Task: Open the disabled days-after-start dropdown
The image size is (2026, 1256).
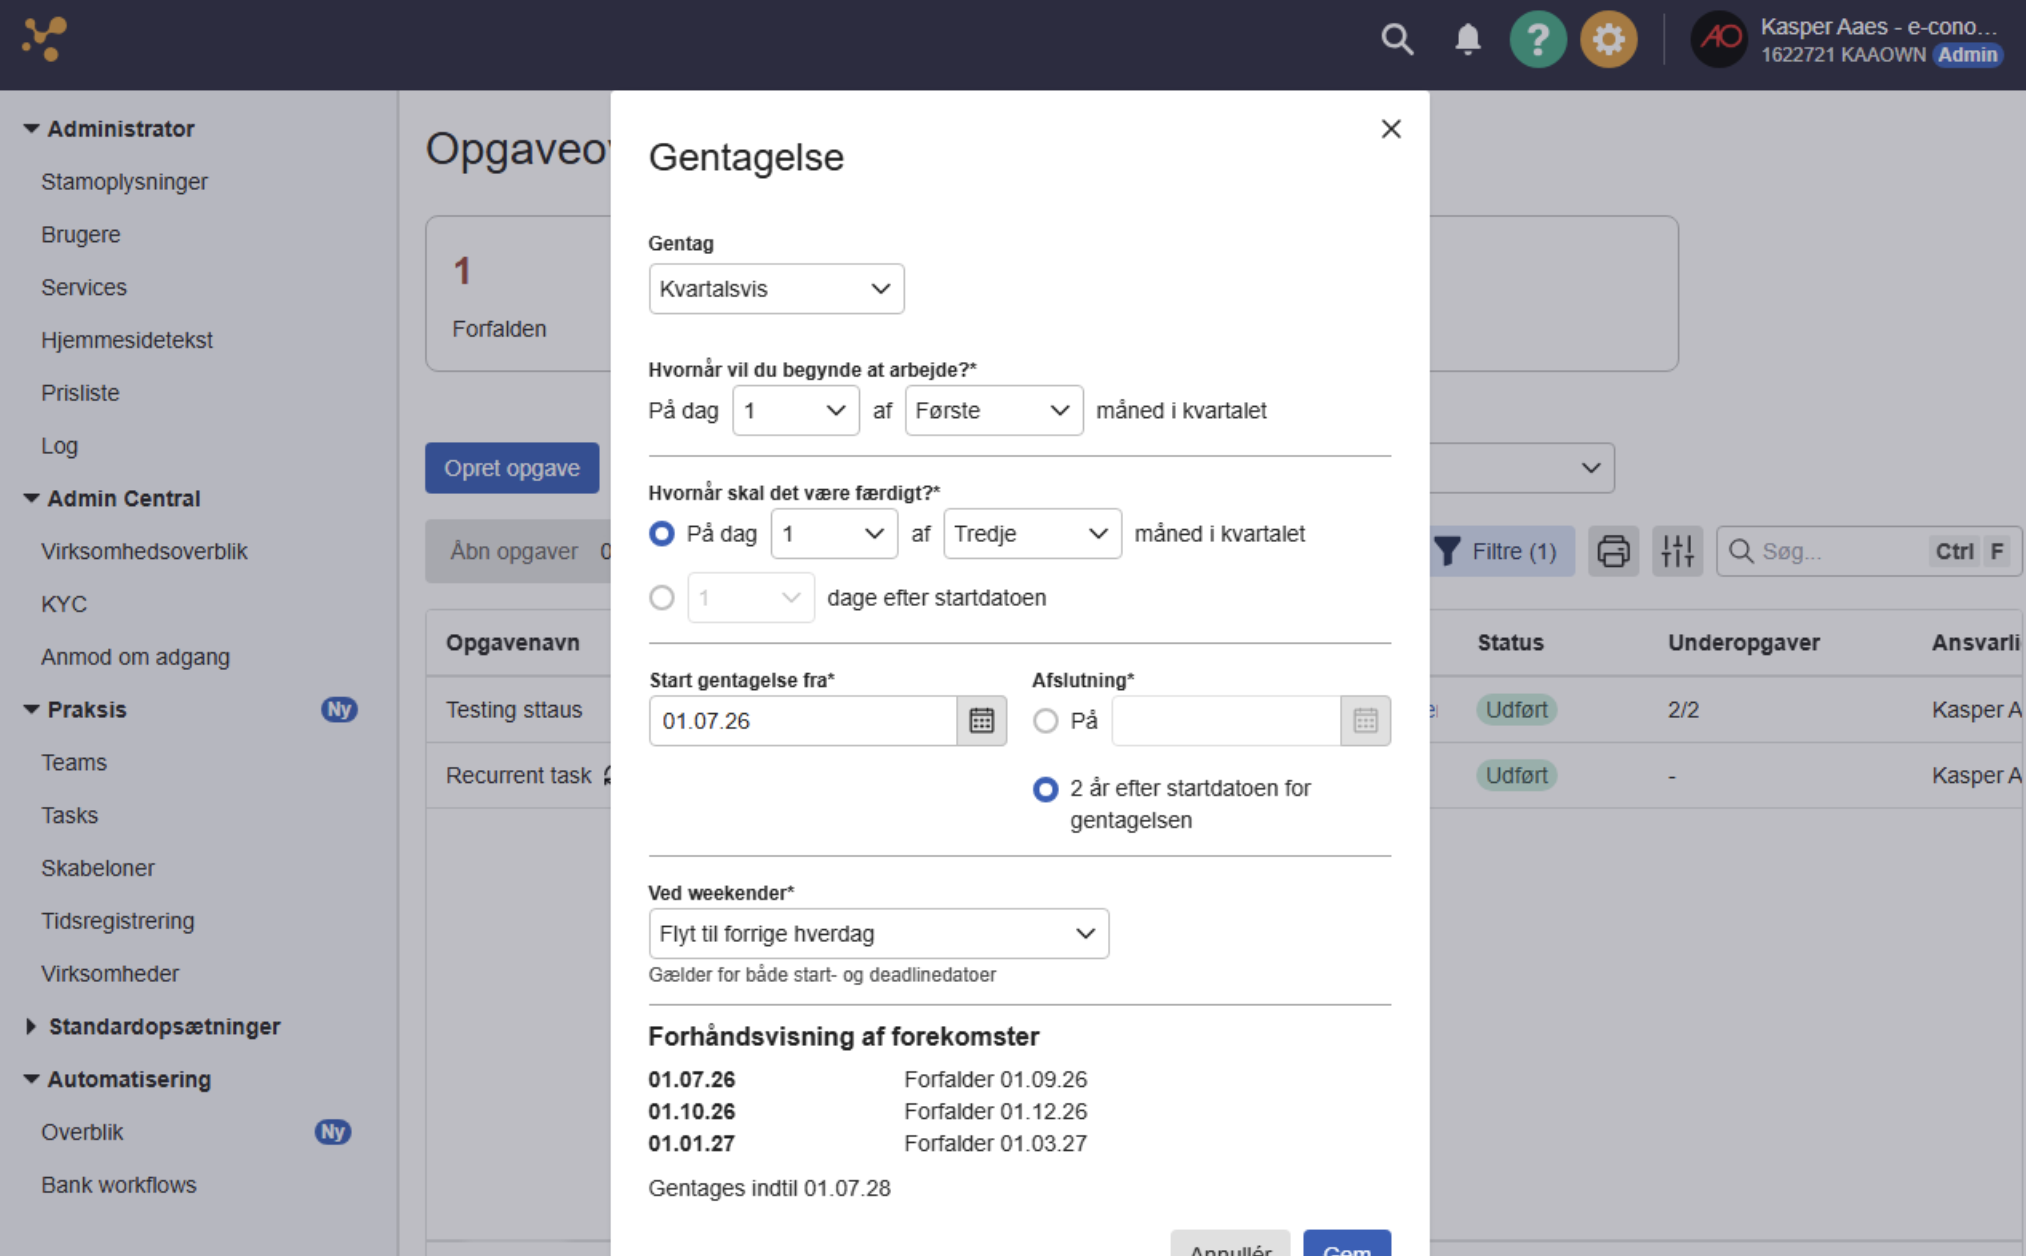Action: pos(751,598)
